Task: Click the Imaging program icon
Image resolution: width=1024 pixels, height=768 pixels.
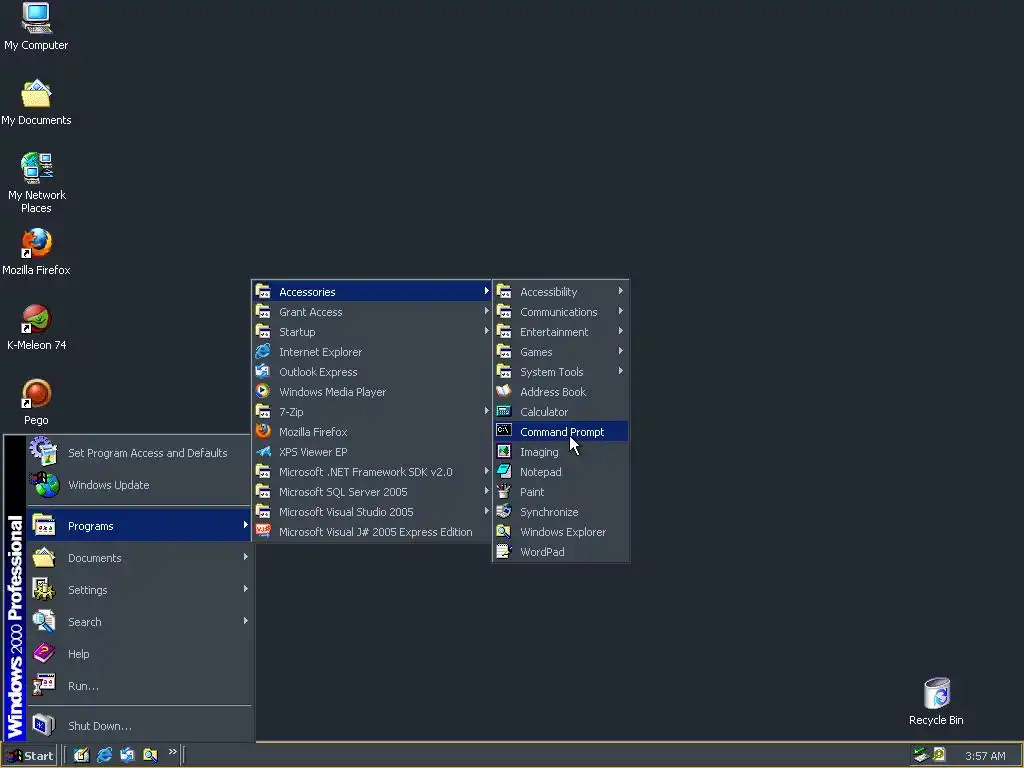Action: [504, 451]
